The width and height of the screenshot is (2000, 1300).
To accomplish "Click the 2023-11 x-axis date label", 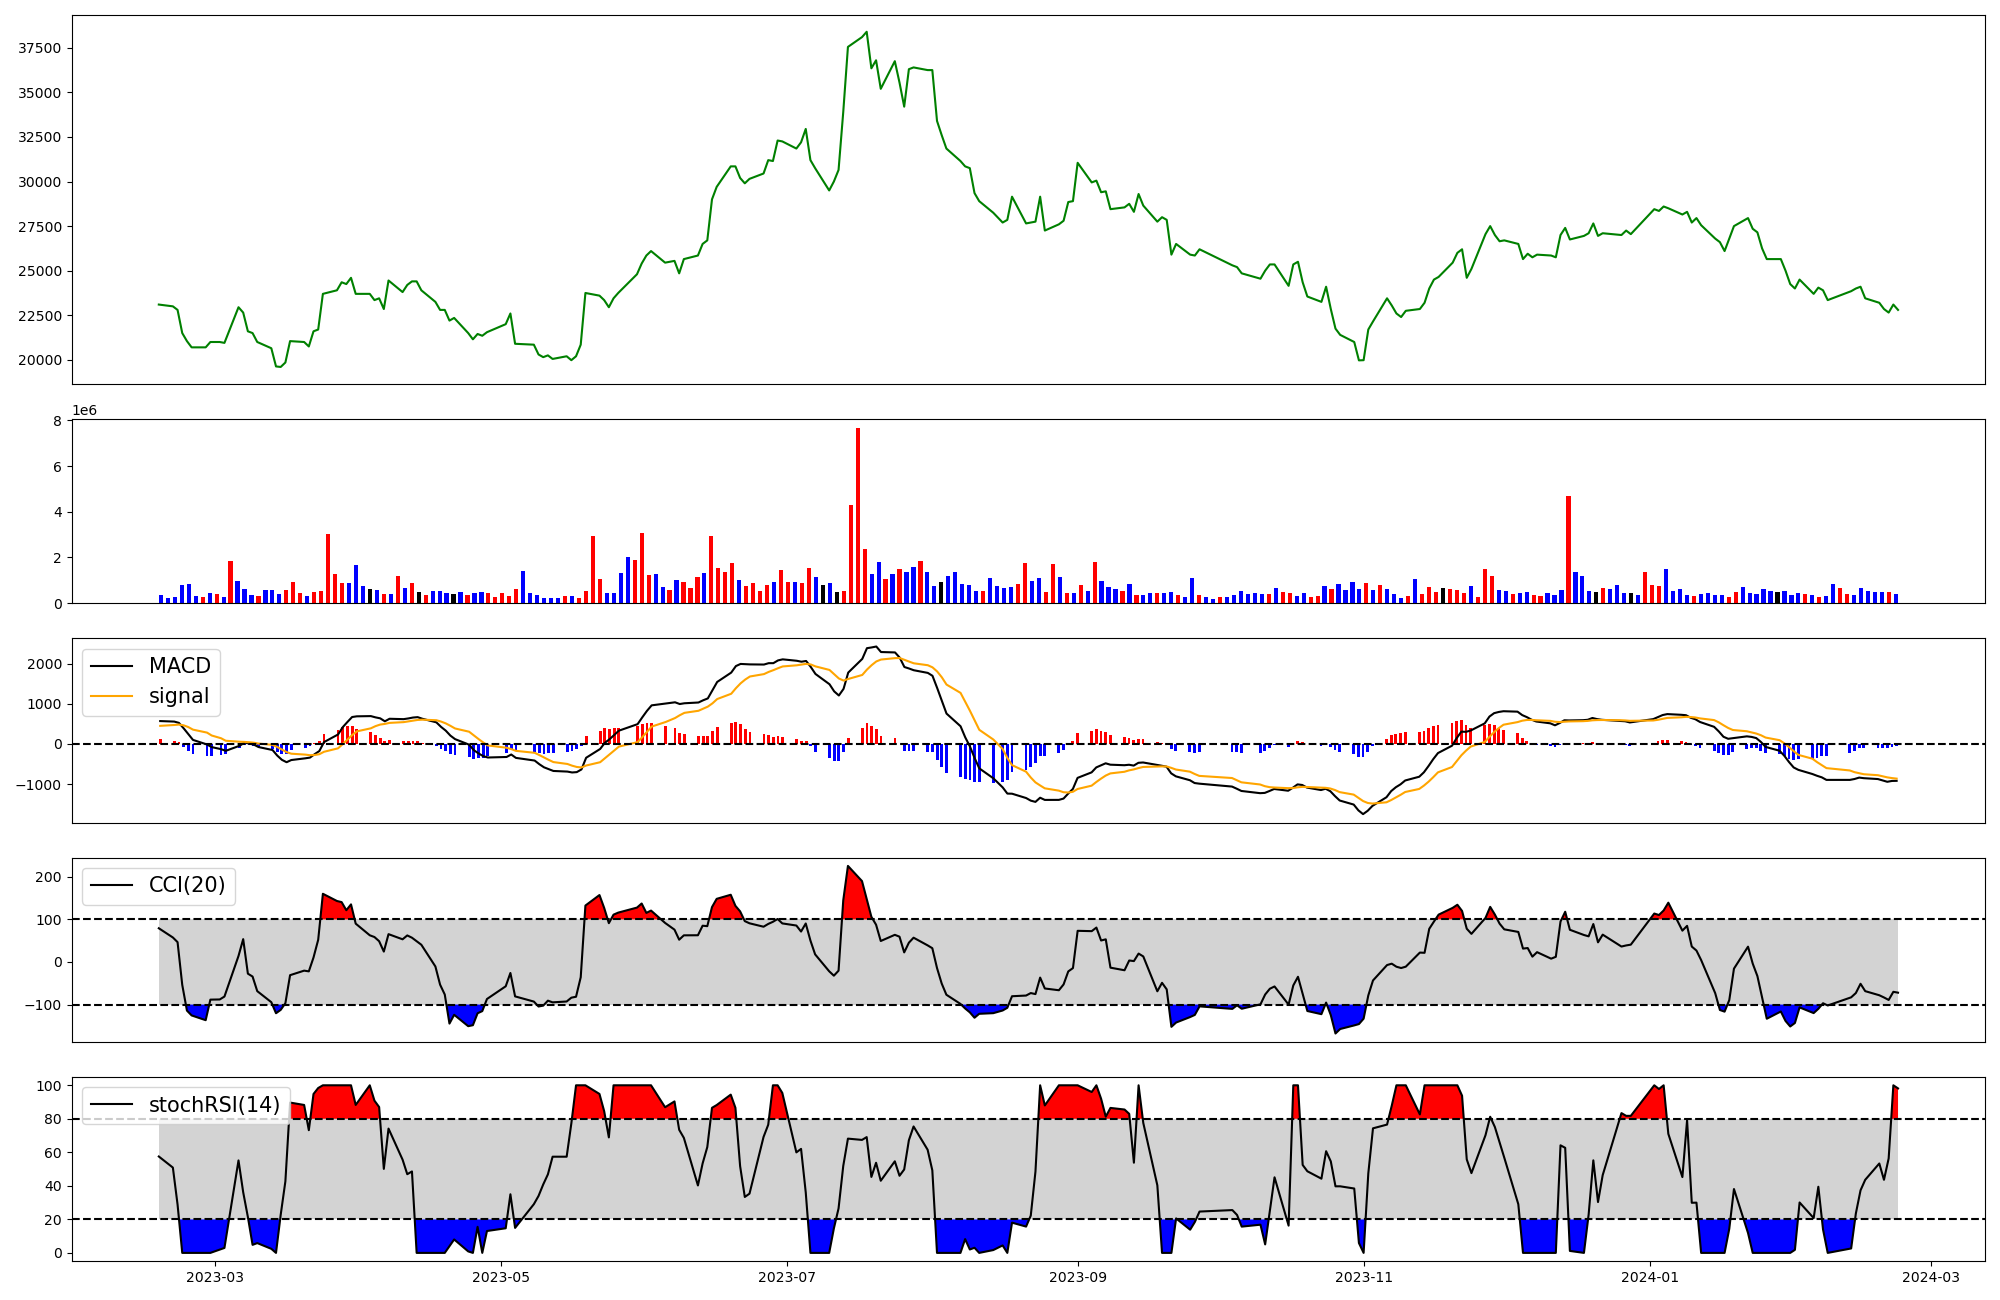I will click(1364, 1277).
